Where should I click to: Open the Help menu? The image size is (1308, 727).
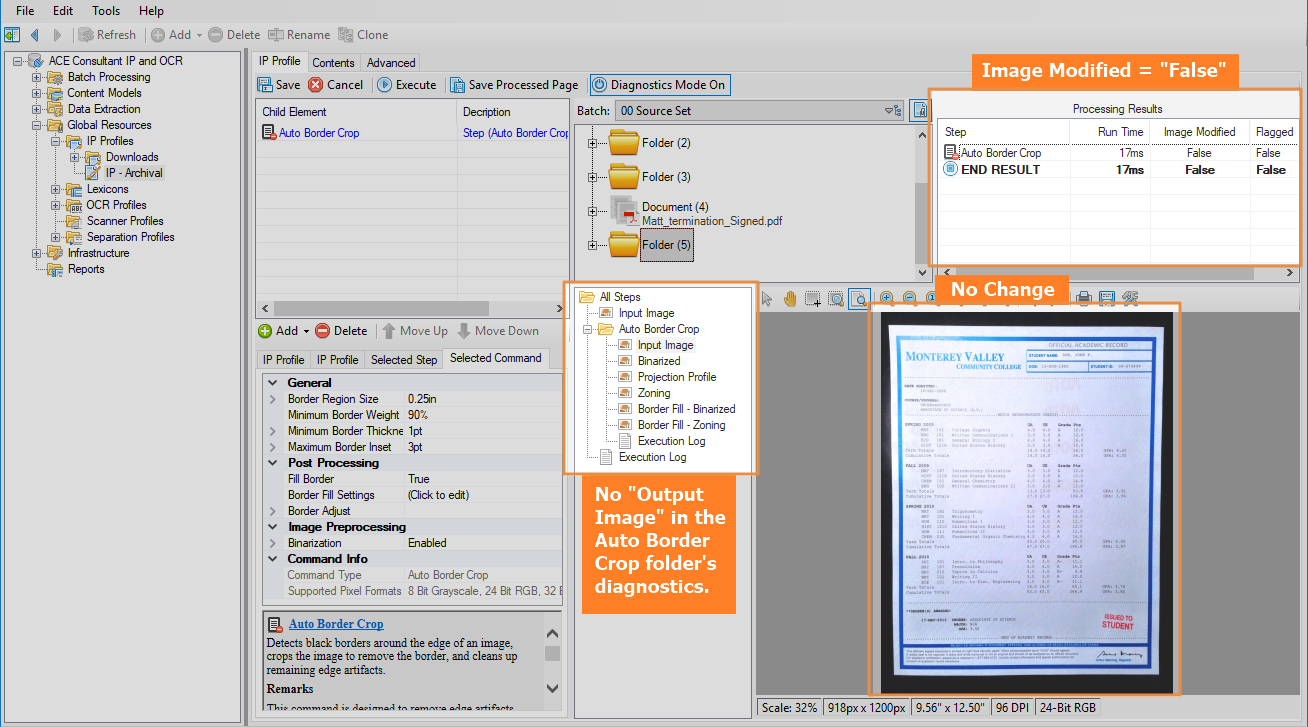151,11
